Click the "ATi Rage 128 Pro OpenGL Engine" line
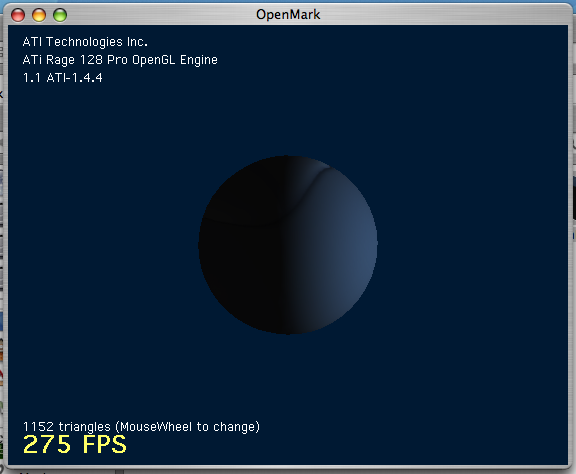 click(120, 60)
